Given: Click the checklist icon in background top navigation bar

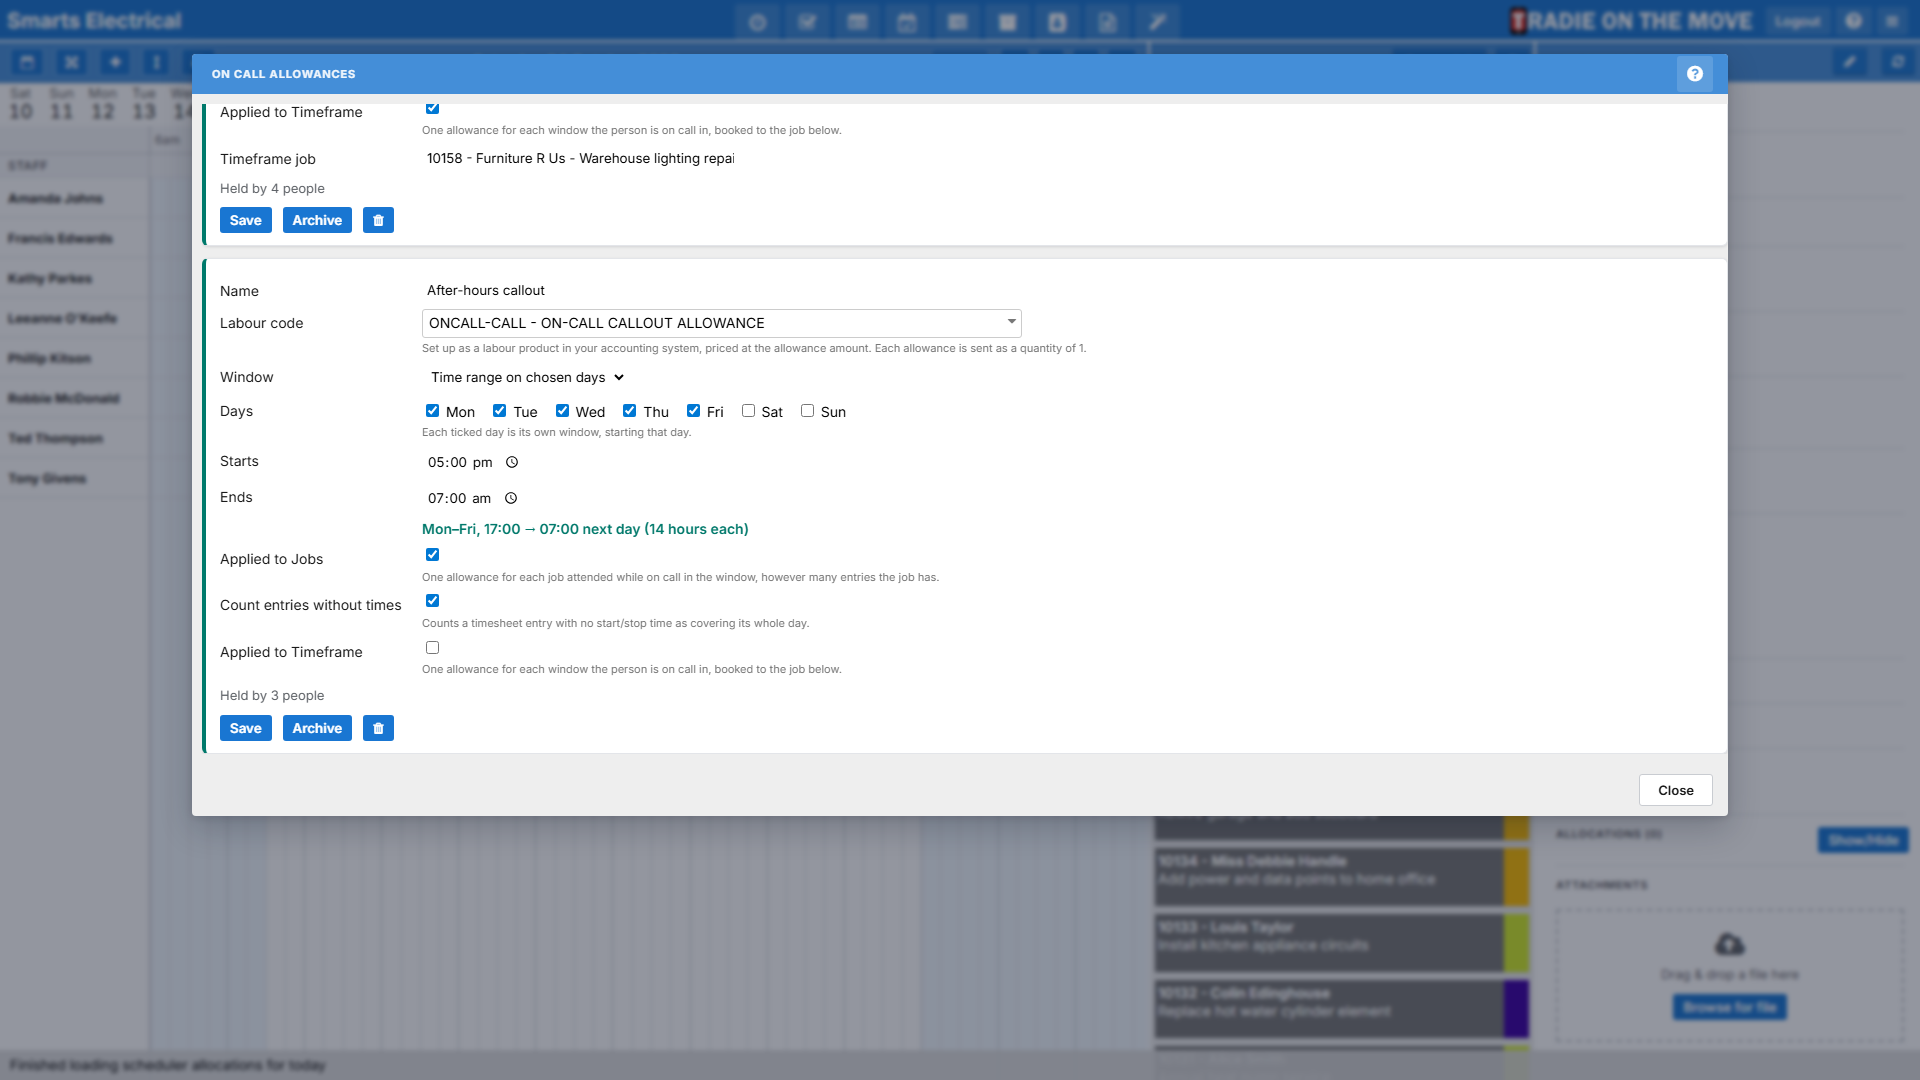Looking at the screenshot, I should (x=807, y=22).
